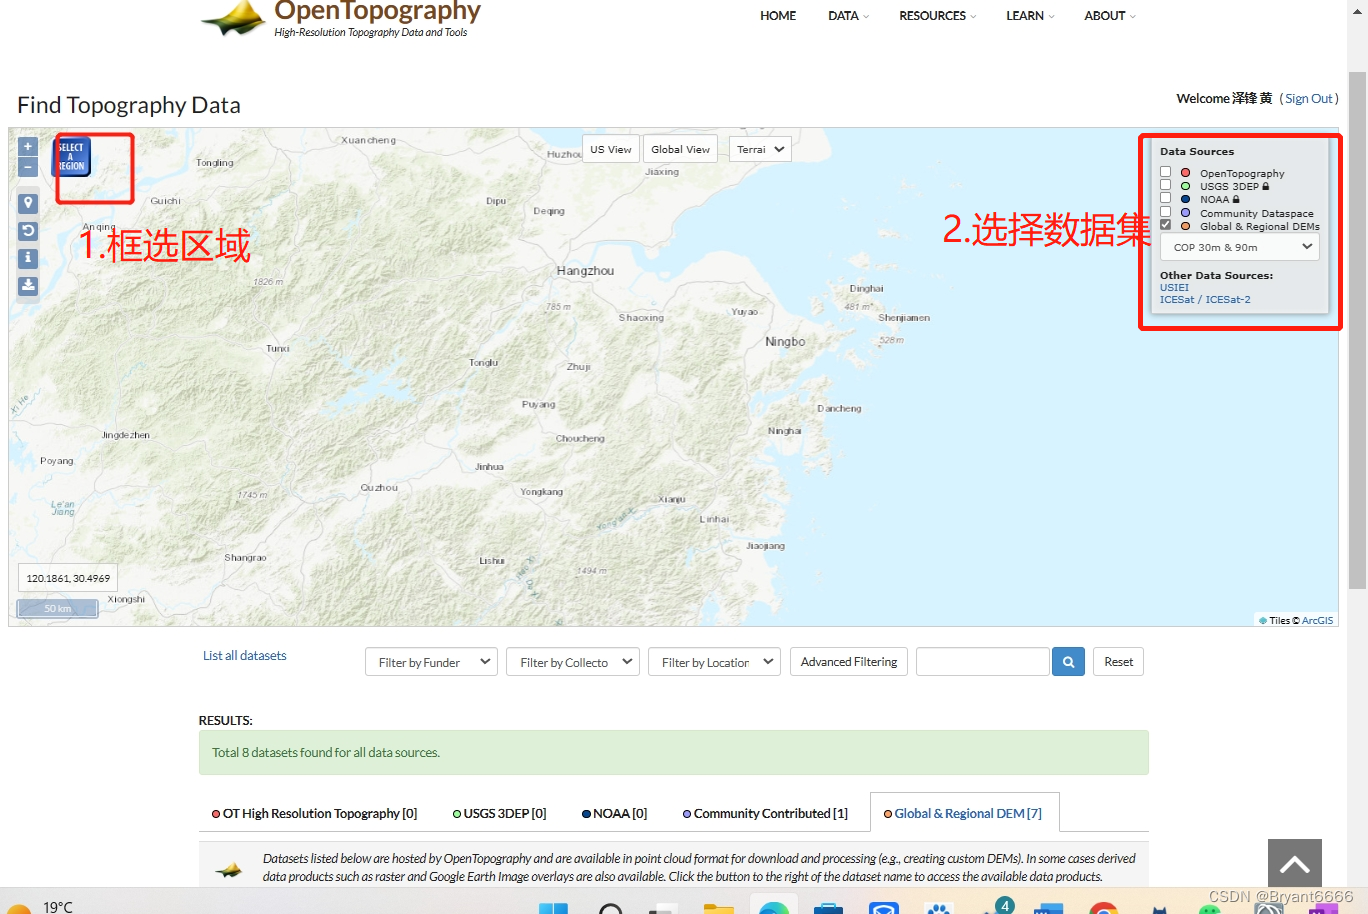
Task: Open Chrome from taskbar
Action: 1103,908
